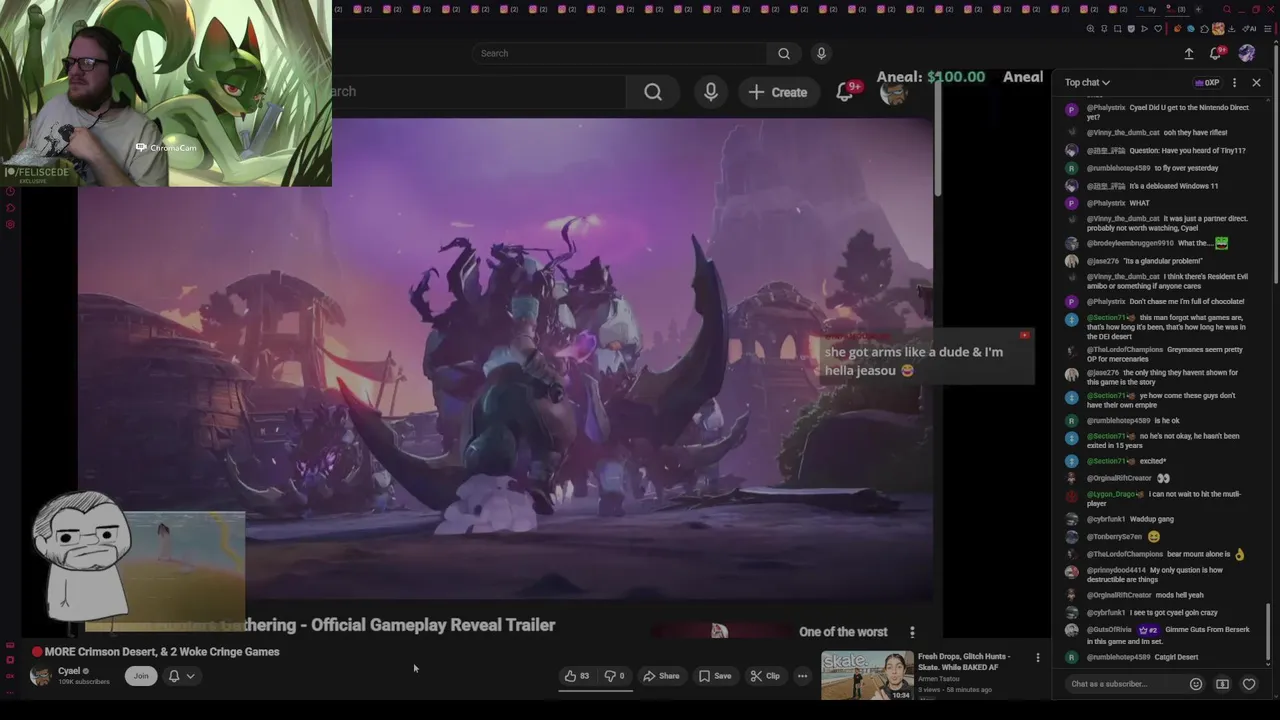Viewport: 1280px width, 720px height.
Task: Open options menu for Fresh Drops video
Action: (1037, 658)
